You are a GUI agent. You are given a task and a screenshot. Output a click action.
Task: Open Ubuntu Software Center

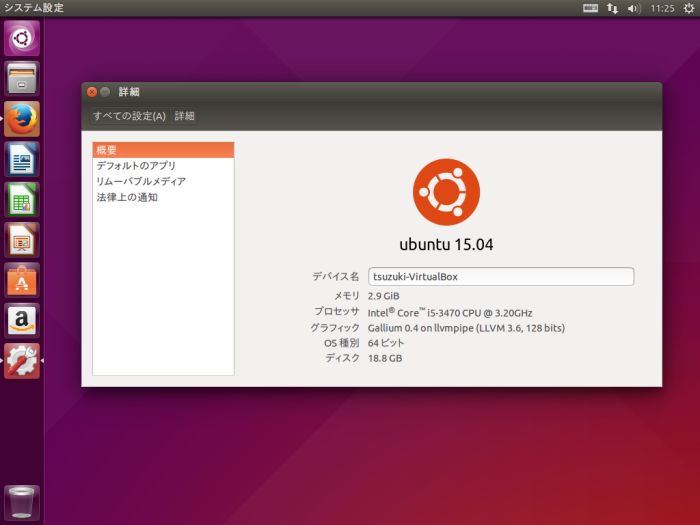coord(22,280)
